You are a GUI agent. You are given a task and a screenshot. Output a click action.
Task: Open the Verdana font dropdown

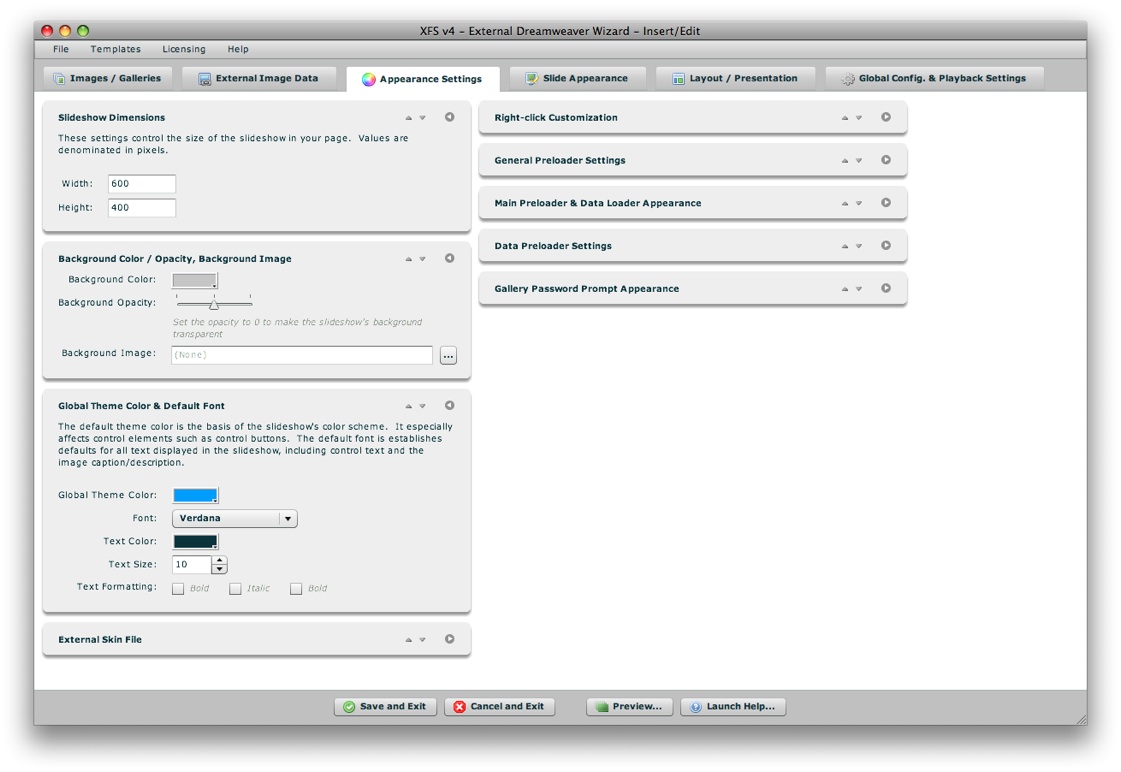[287, 519]
